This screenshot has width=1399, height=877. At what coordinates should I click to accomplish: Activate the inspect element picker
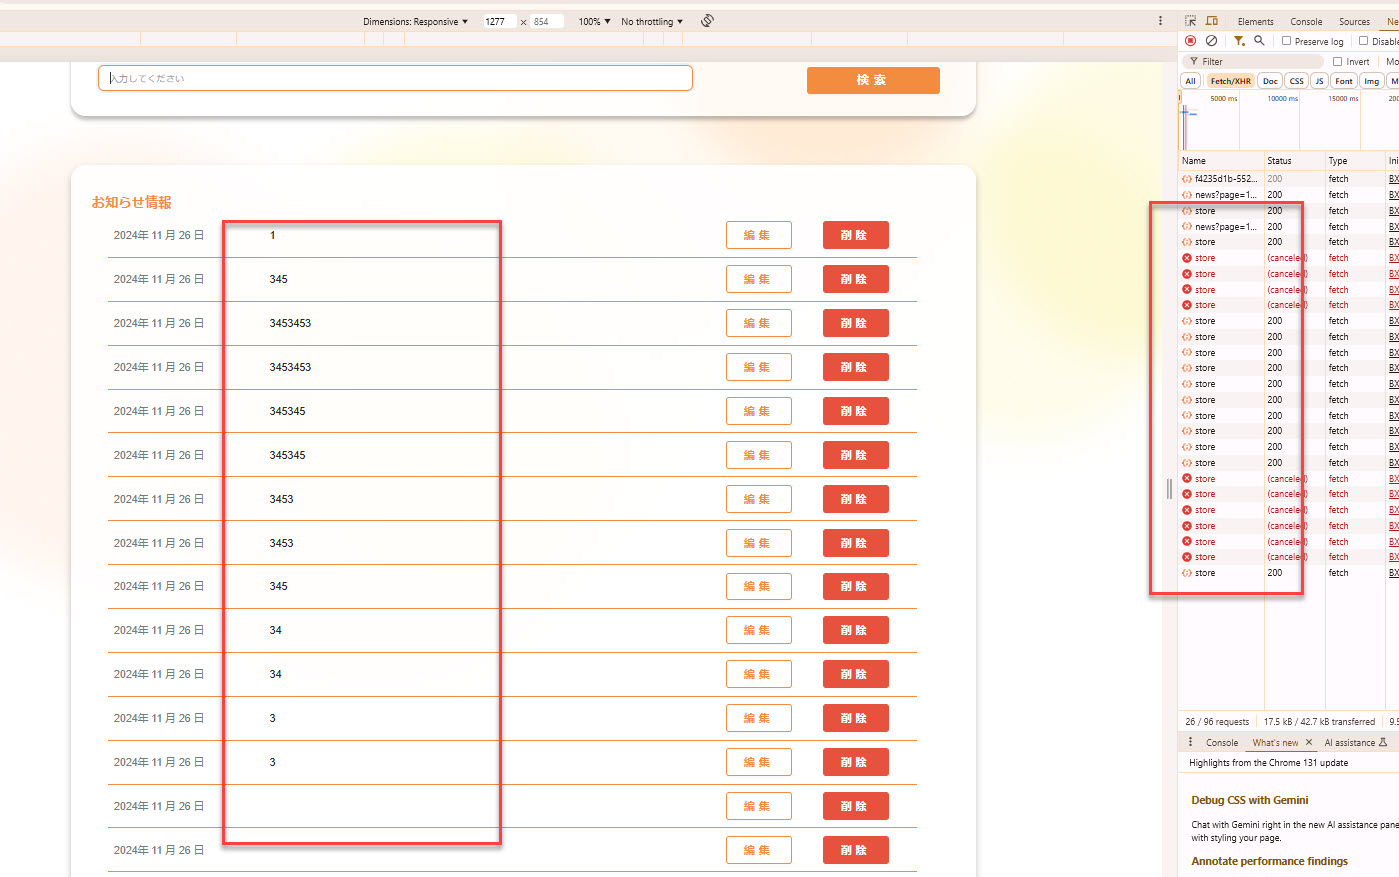click(1190, 21)
